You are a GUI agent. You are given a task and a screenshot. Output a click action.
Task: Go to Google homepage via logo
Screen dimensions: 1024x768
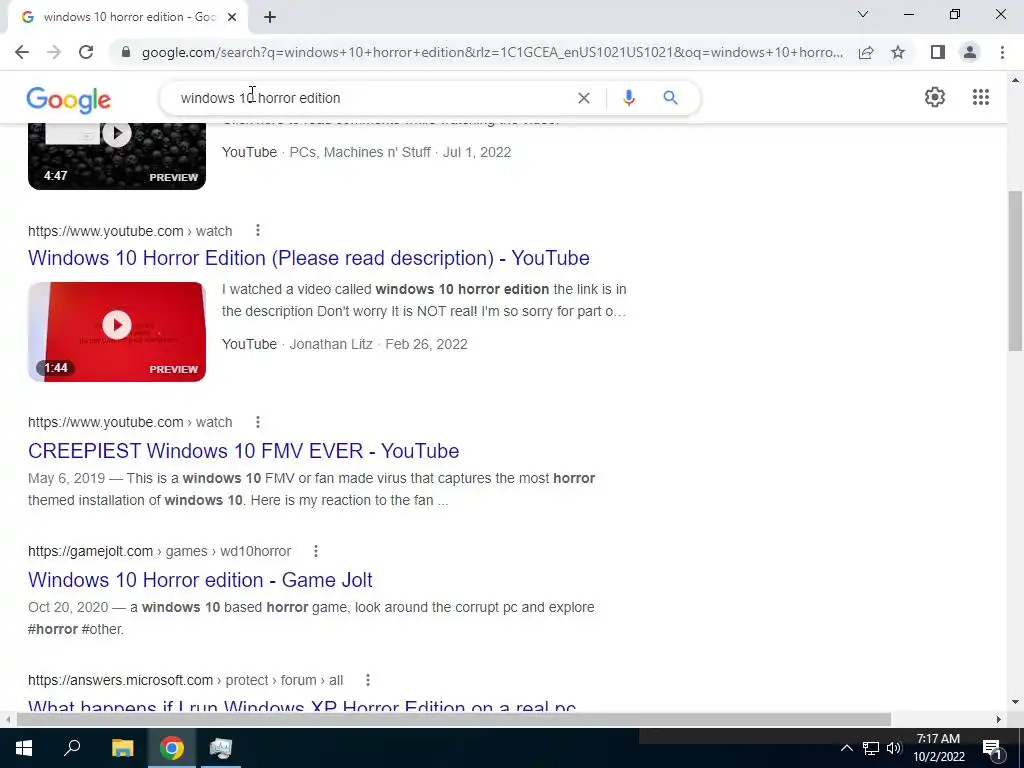69,100
